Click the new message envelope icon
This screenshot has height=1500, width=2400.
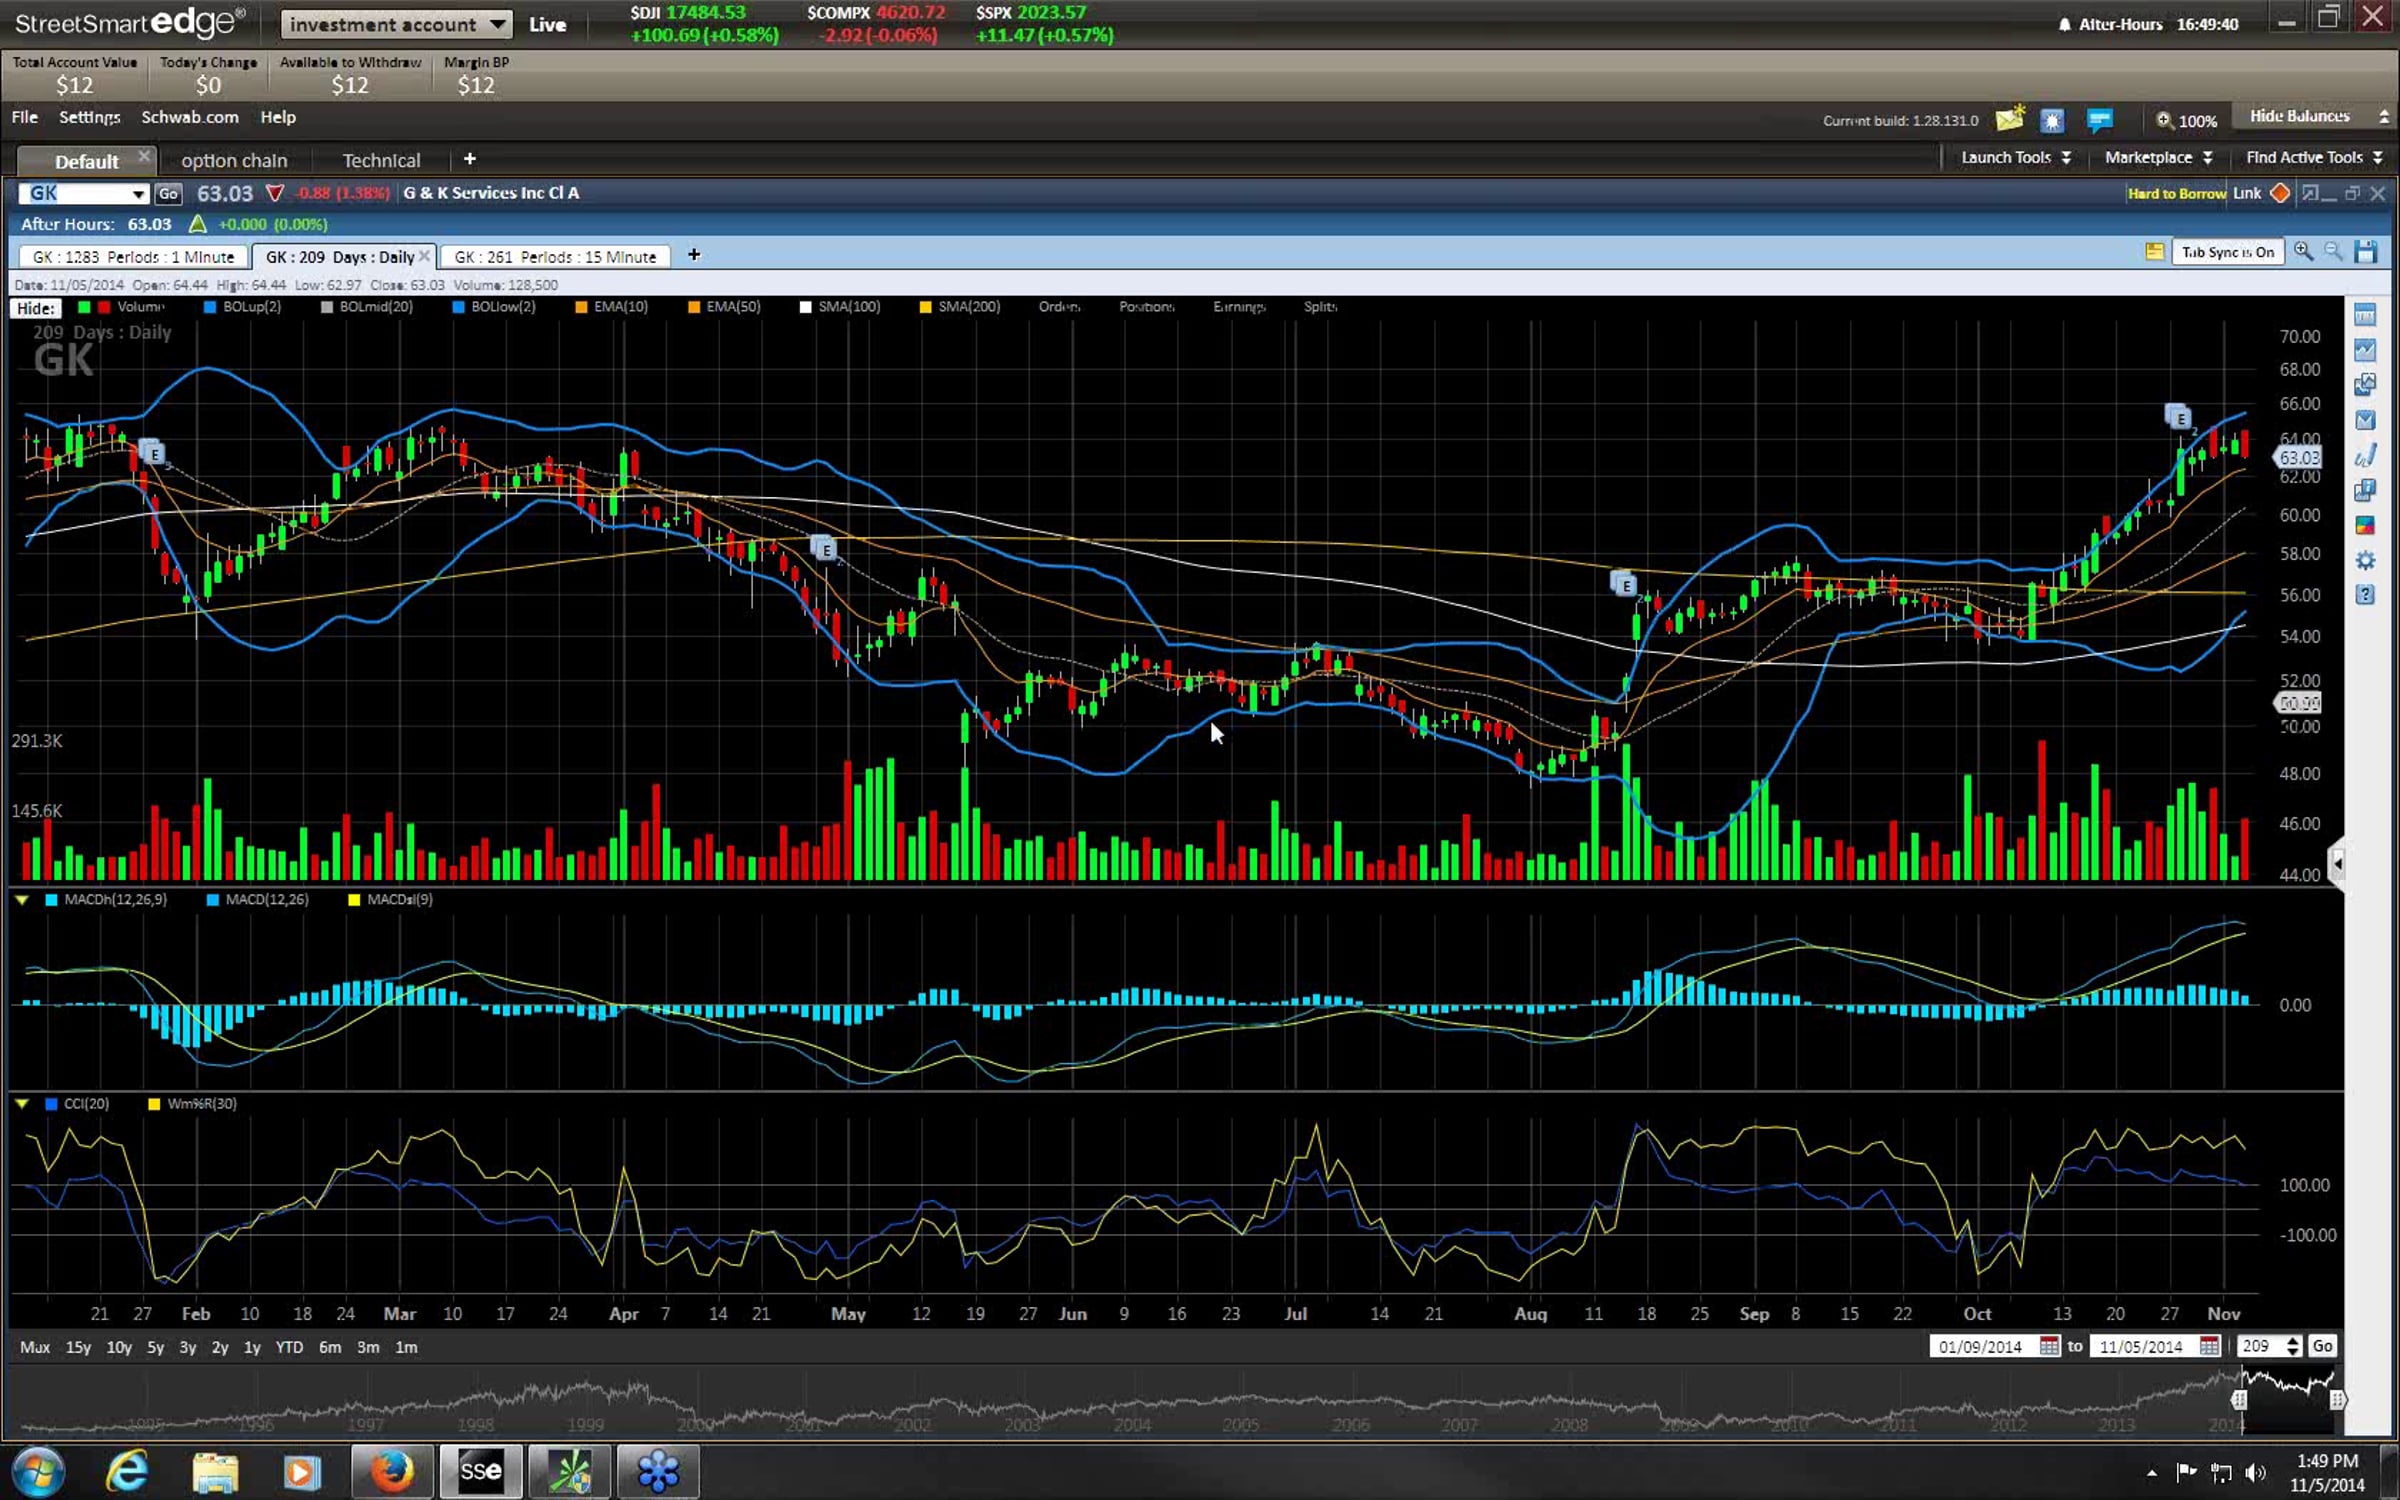[2009, 120]
